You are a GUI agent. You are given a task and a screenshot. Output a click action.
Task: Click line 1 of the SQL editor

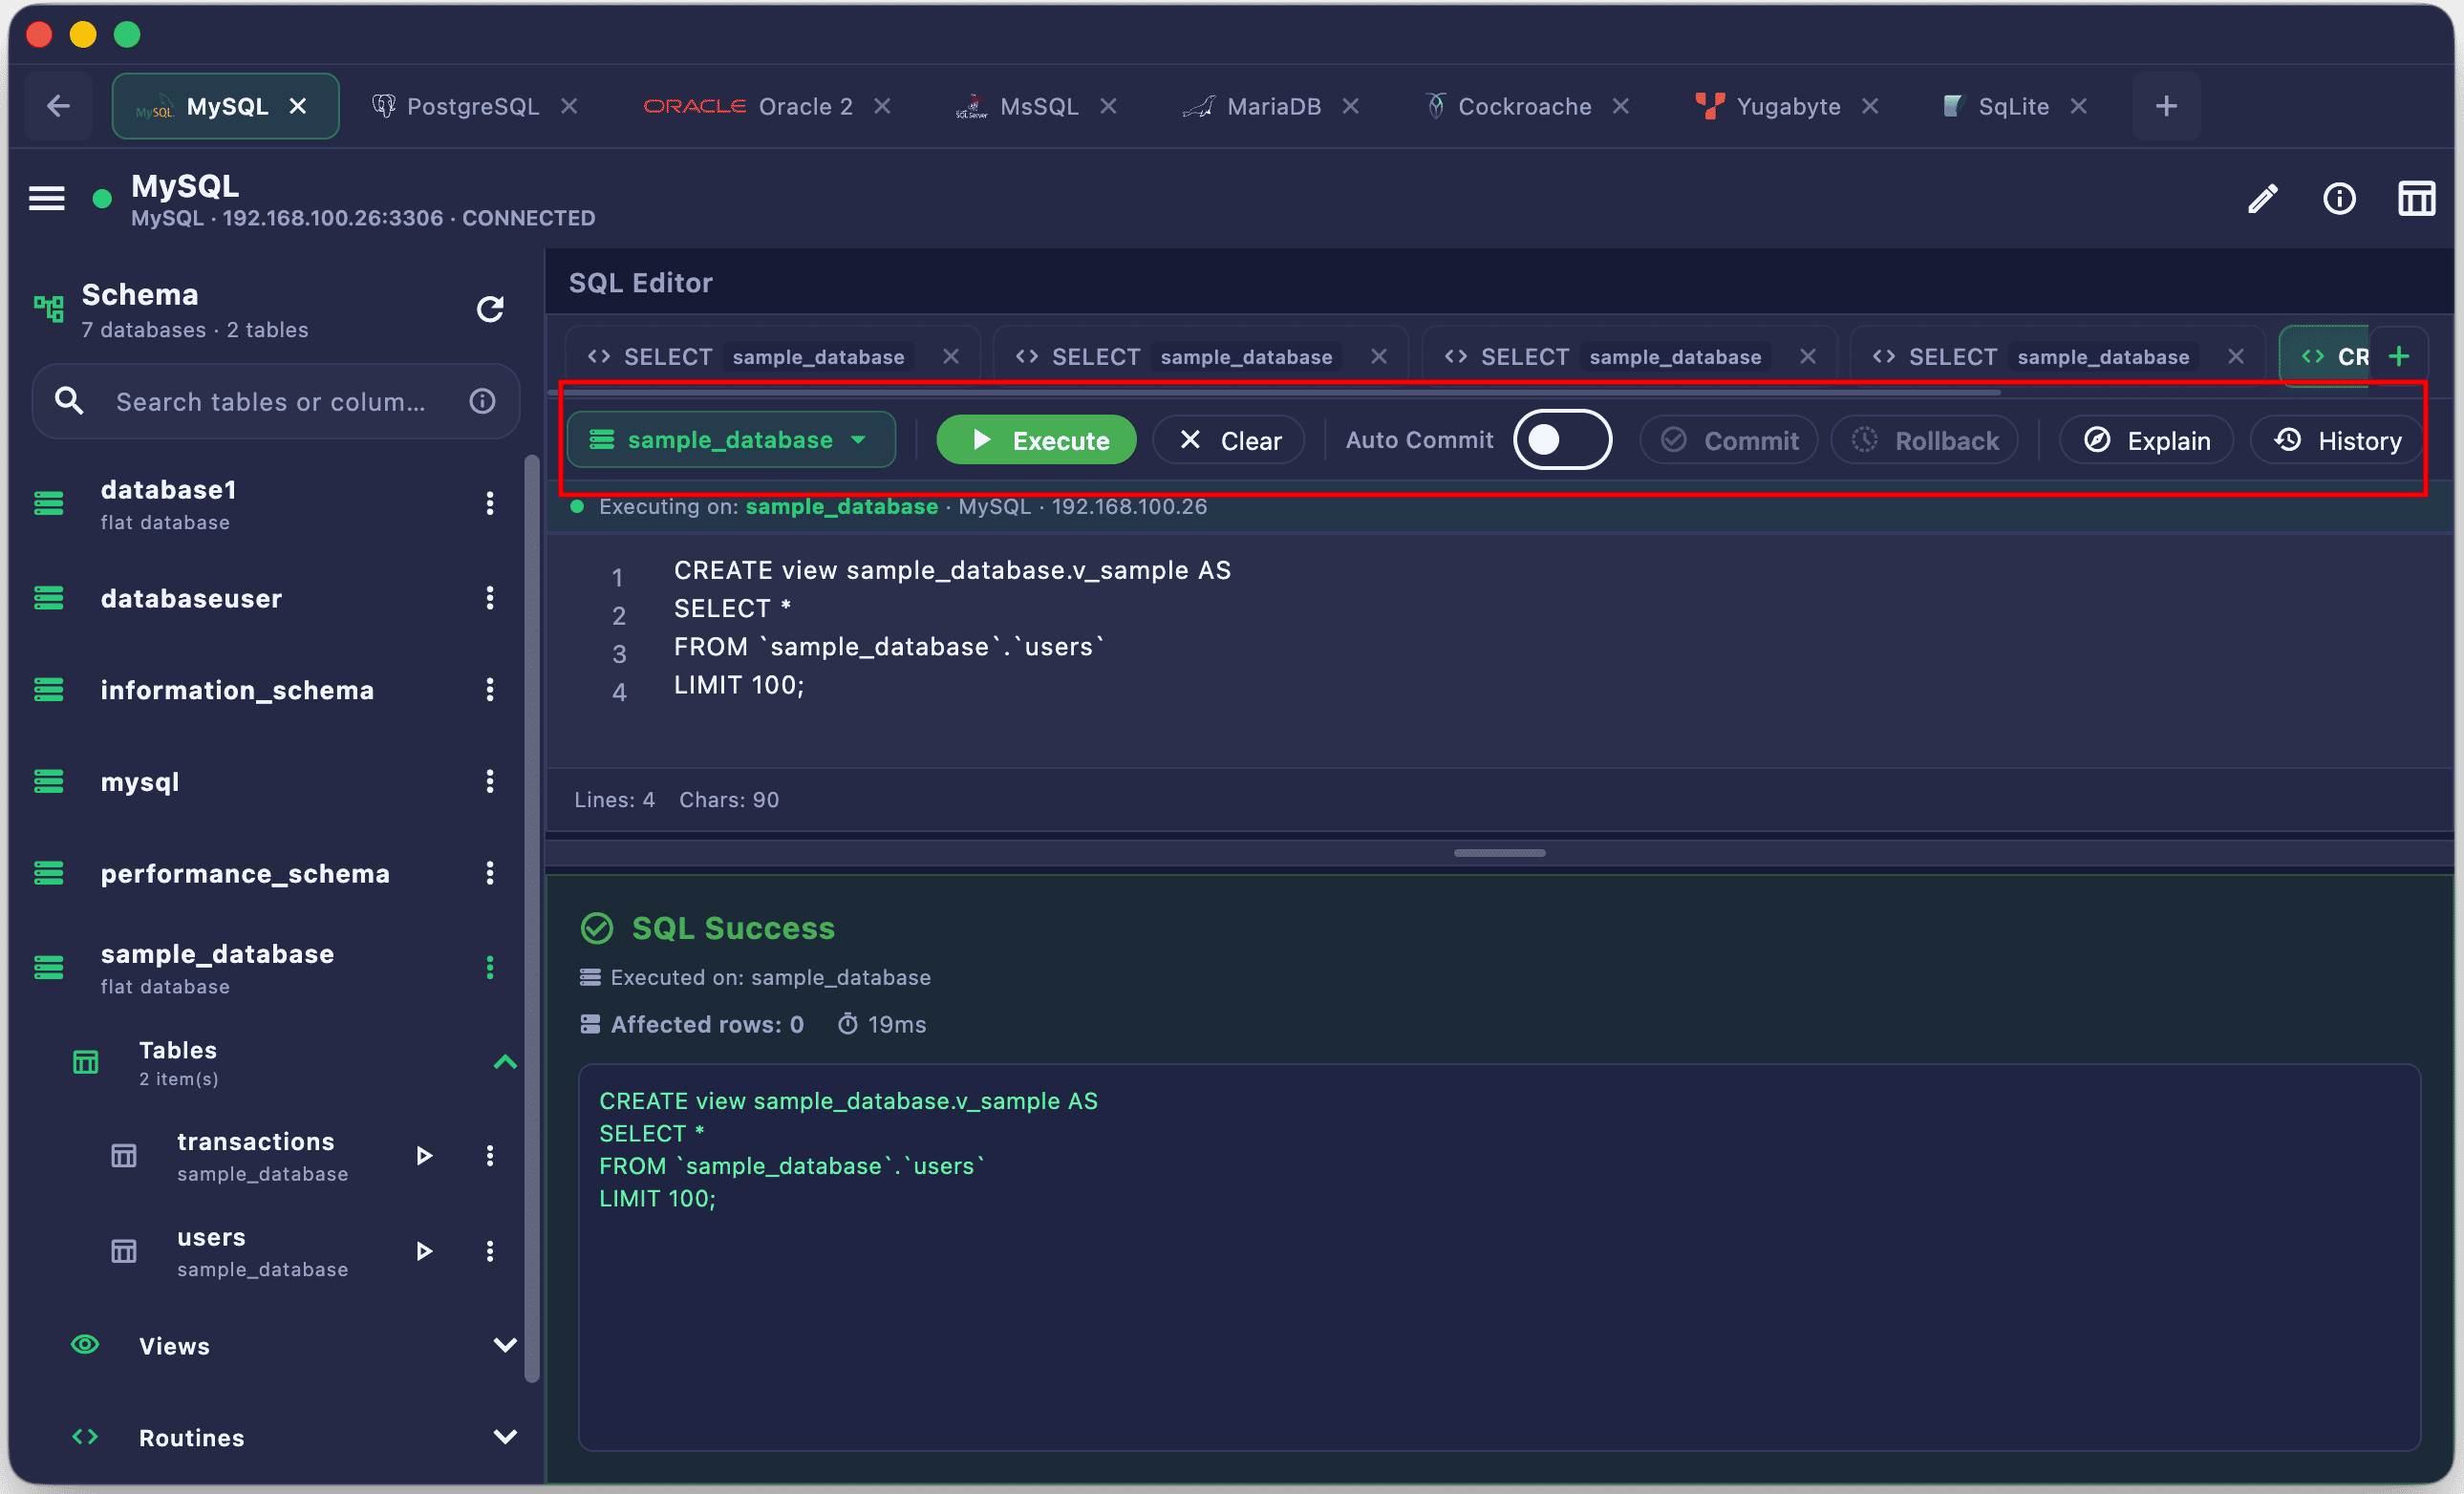point(952,571)
